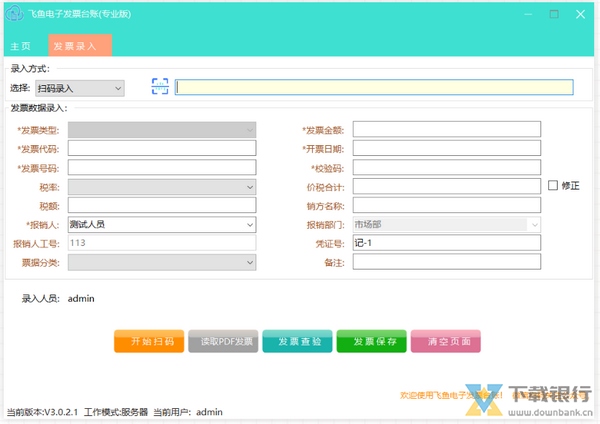Screen dimensions: 600x424
Task: Click the 报销人工号 field showing 113
Action: [x=162, y=243]
